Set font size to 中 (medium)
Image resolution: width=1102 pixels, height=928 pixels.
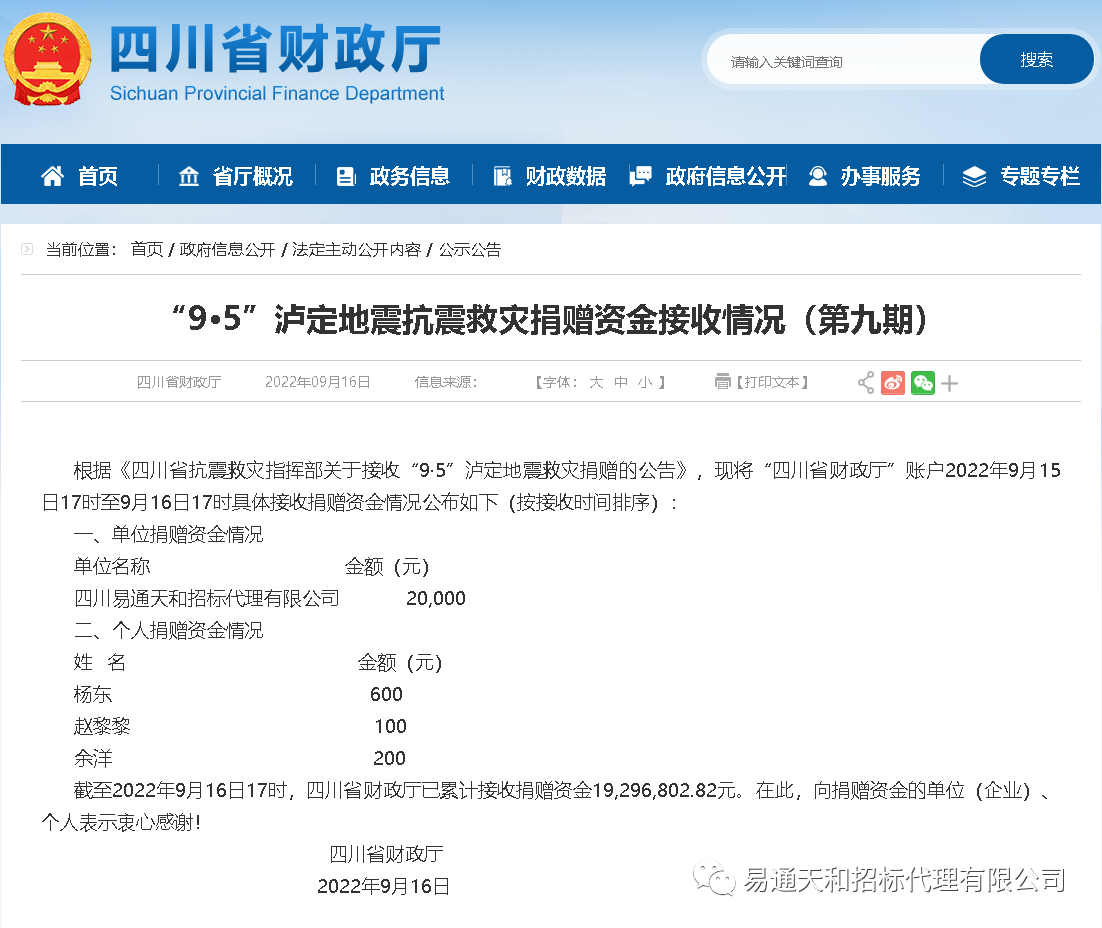pyautogui.click(x=621, y=382)
